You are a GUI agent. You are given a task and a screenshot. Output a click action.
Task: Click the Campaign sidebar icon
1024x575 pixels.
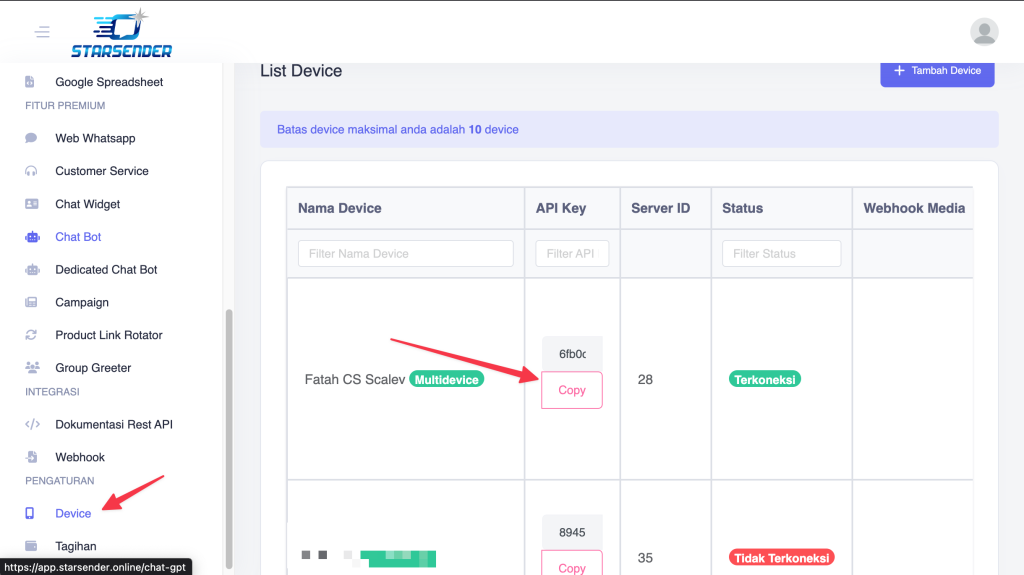pos(31,302)
